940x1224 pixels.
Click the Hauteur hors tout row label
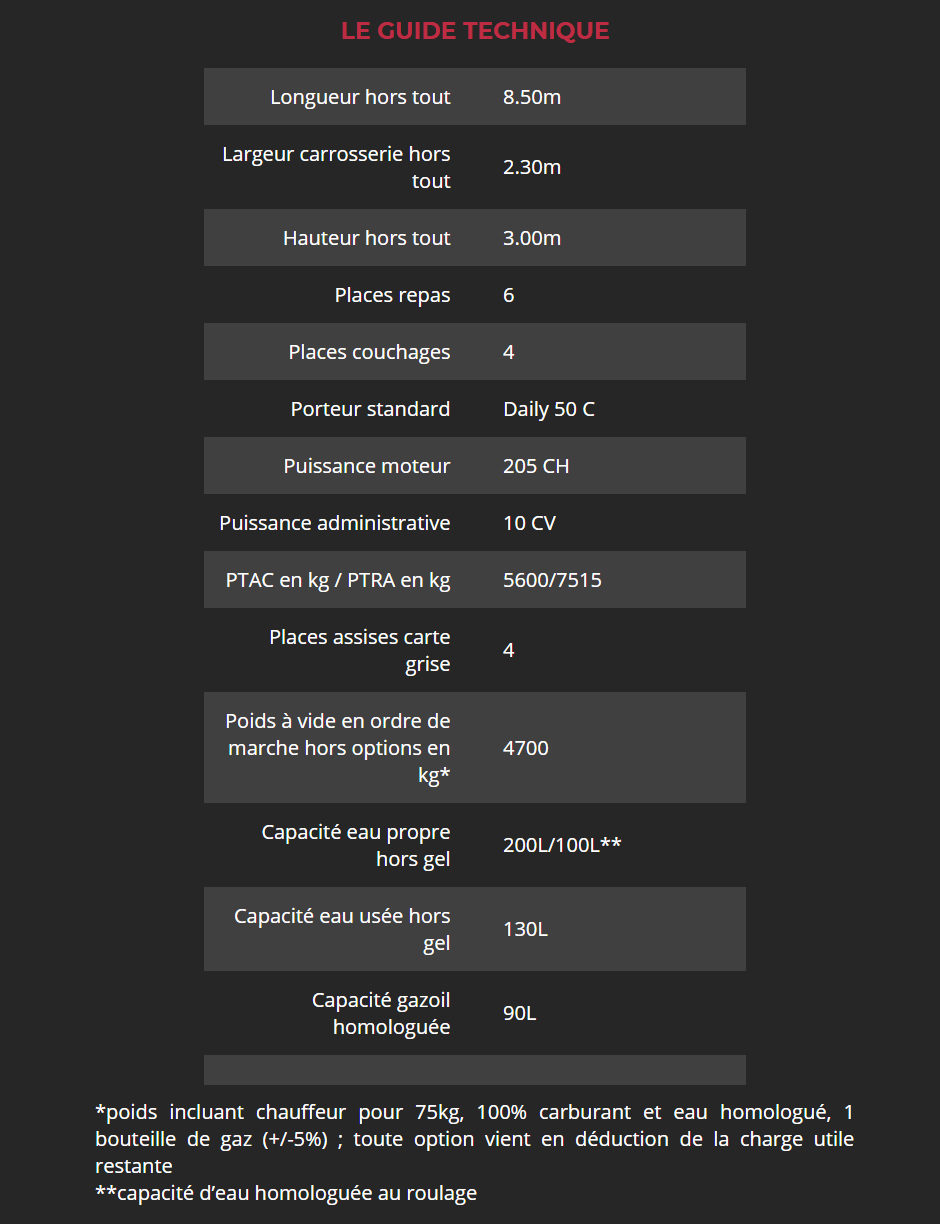367,238
